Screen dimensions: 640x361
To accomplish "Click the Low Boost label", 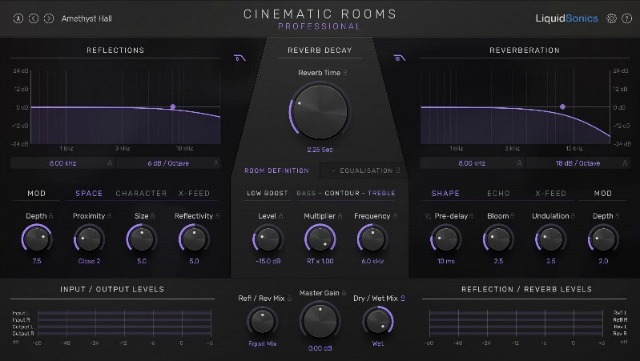I will click(x=267, y=193).
